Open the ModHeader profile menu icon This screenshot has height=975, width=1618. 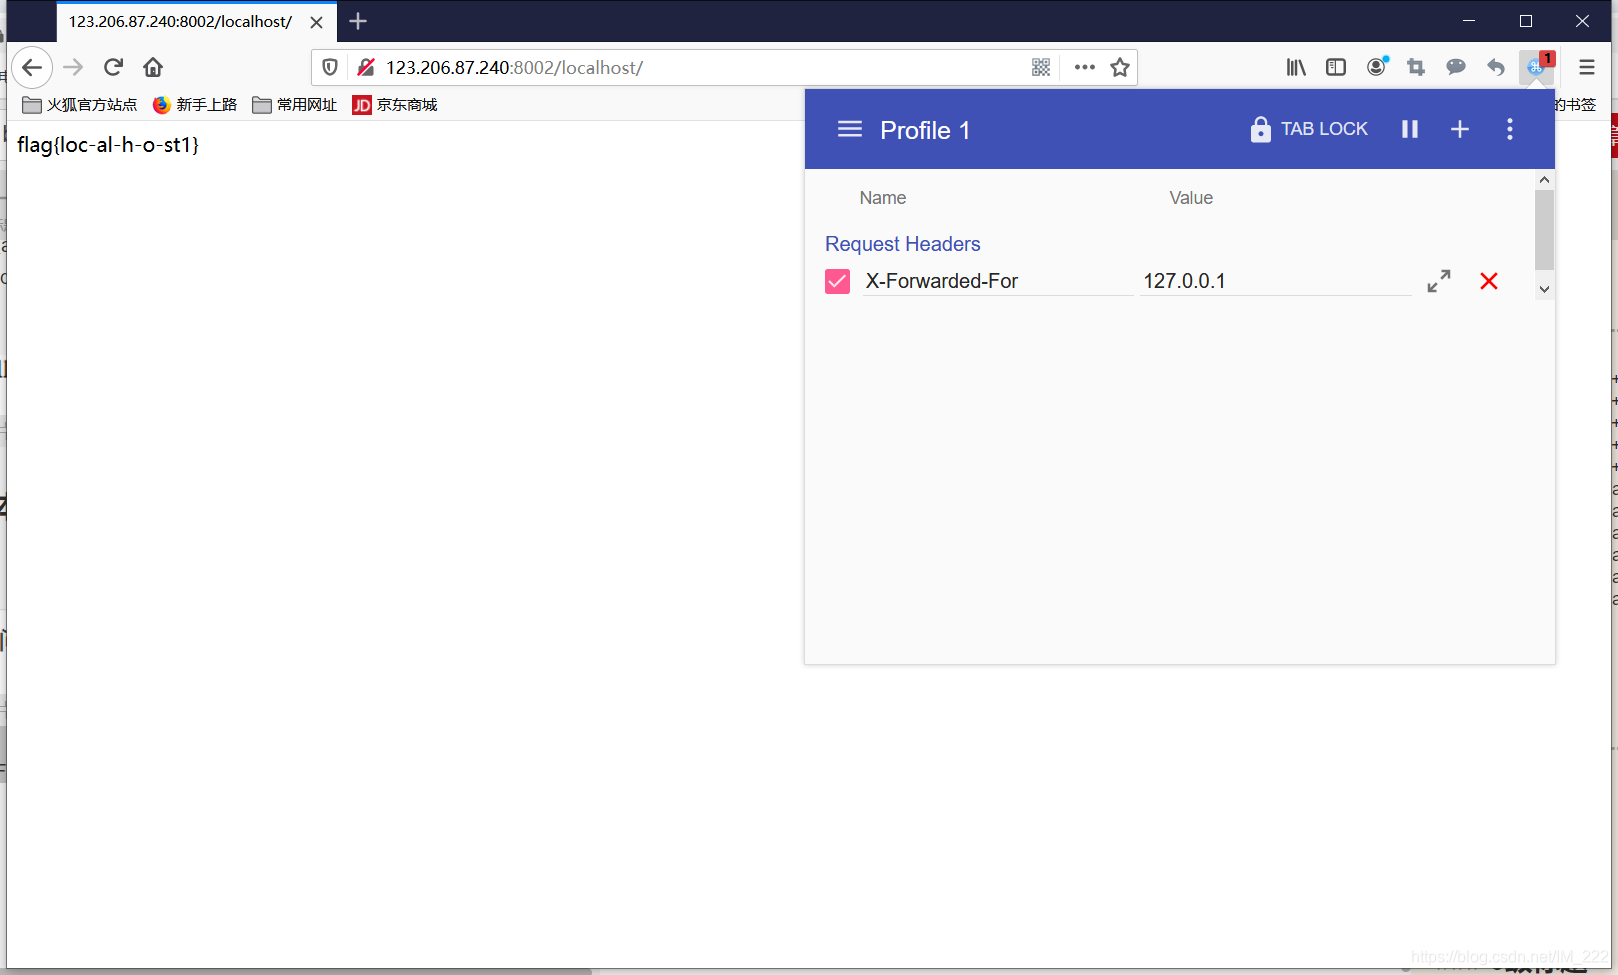(850, 129)
